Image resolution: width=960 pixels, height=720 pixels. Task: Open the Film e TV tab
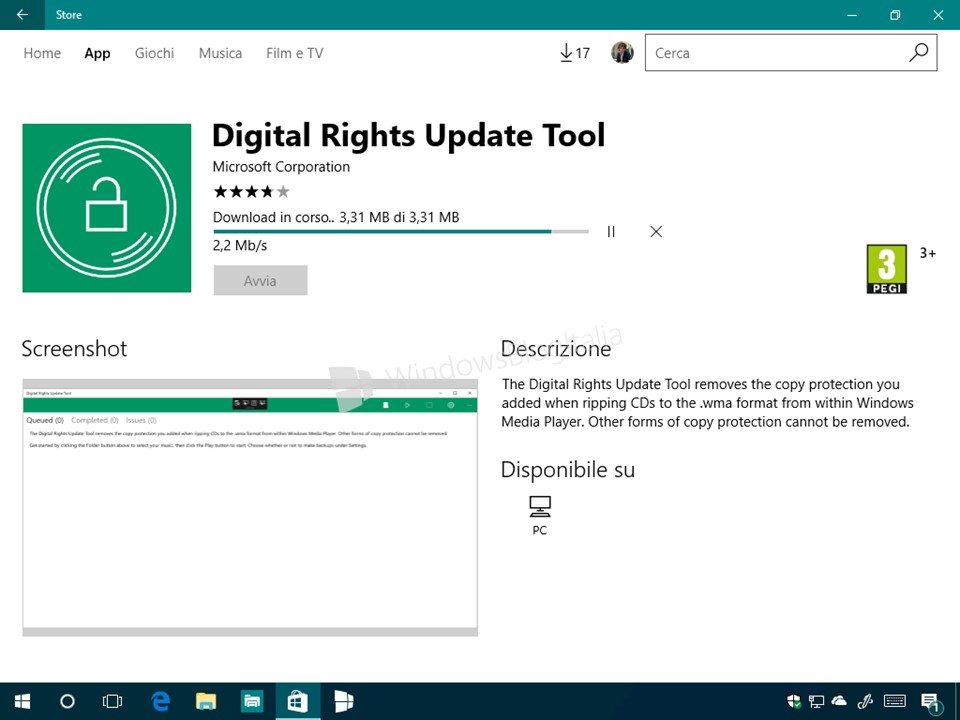click(294, 53)
